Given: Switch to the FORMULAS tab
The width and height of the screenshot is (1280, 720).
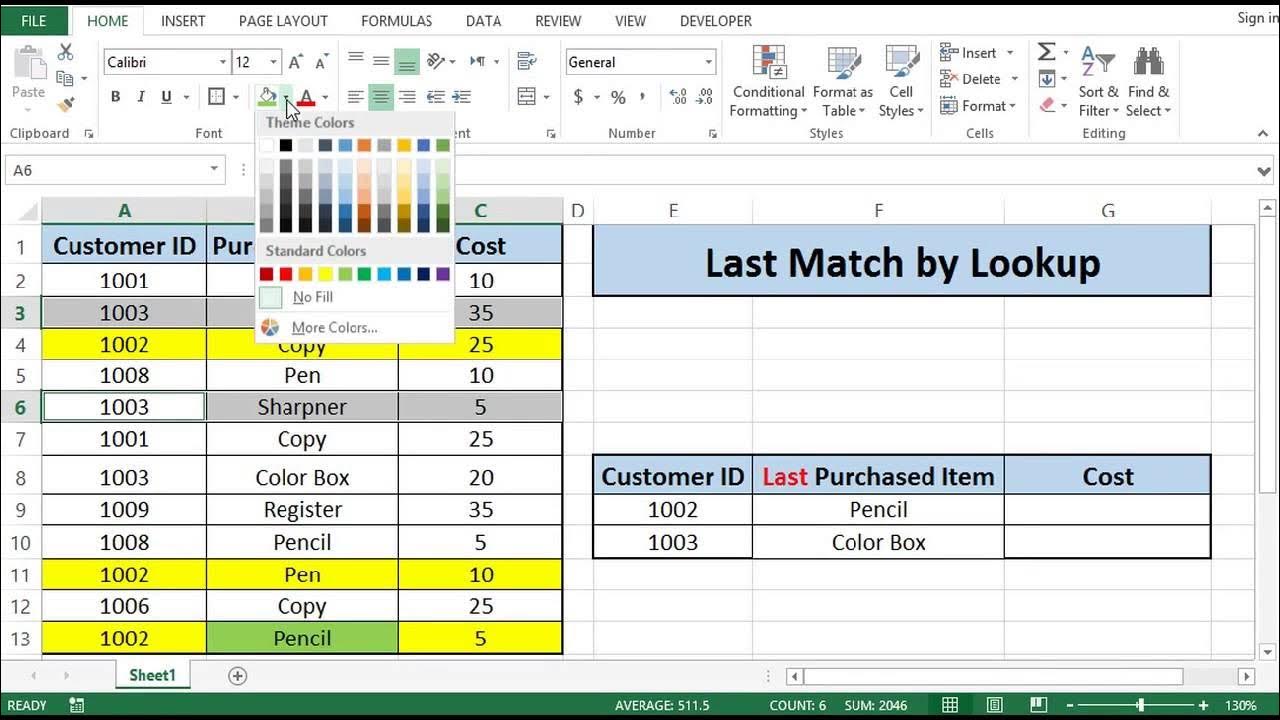Looking at the screenshot, I should [397, 20].
